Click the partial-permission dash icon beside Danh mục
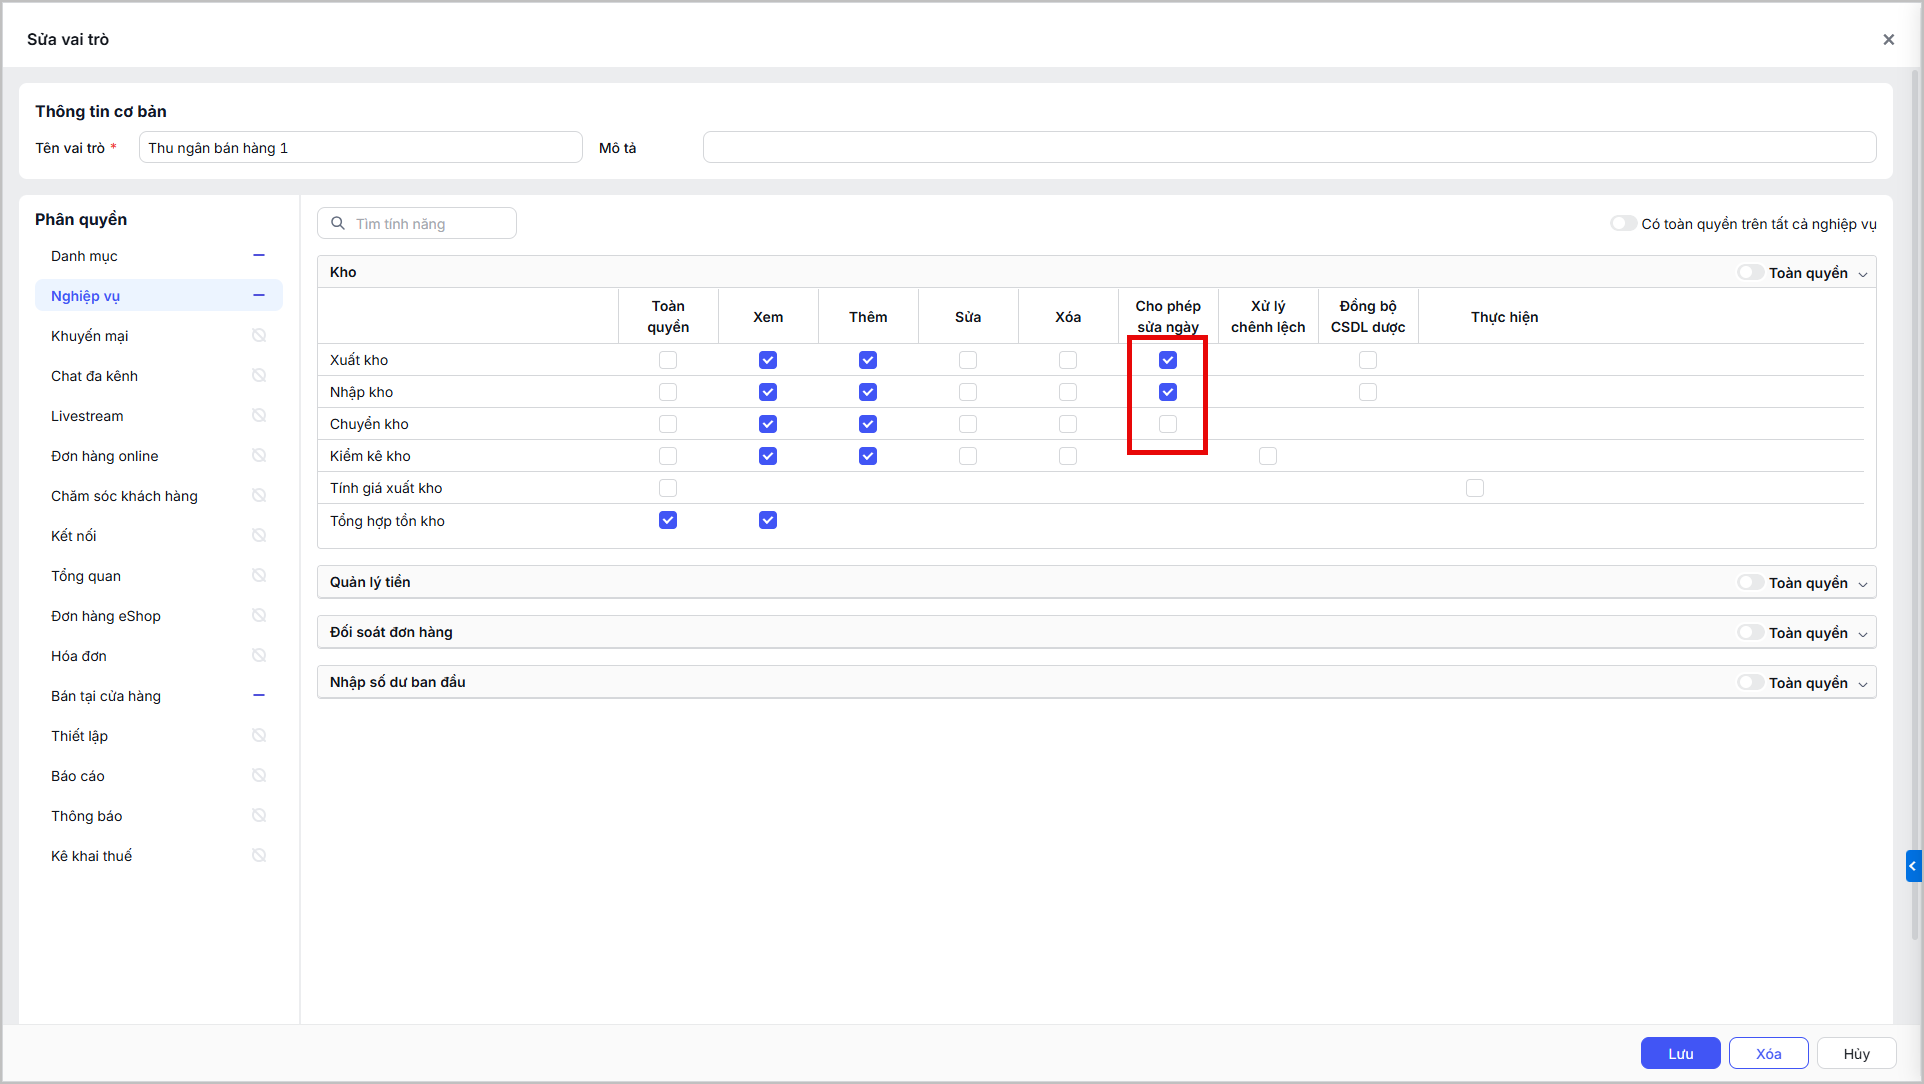The image size is (1924, 1084). click(259, 256)
